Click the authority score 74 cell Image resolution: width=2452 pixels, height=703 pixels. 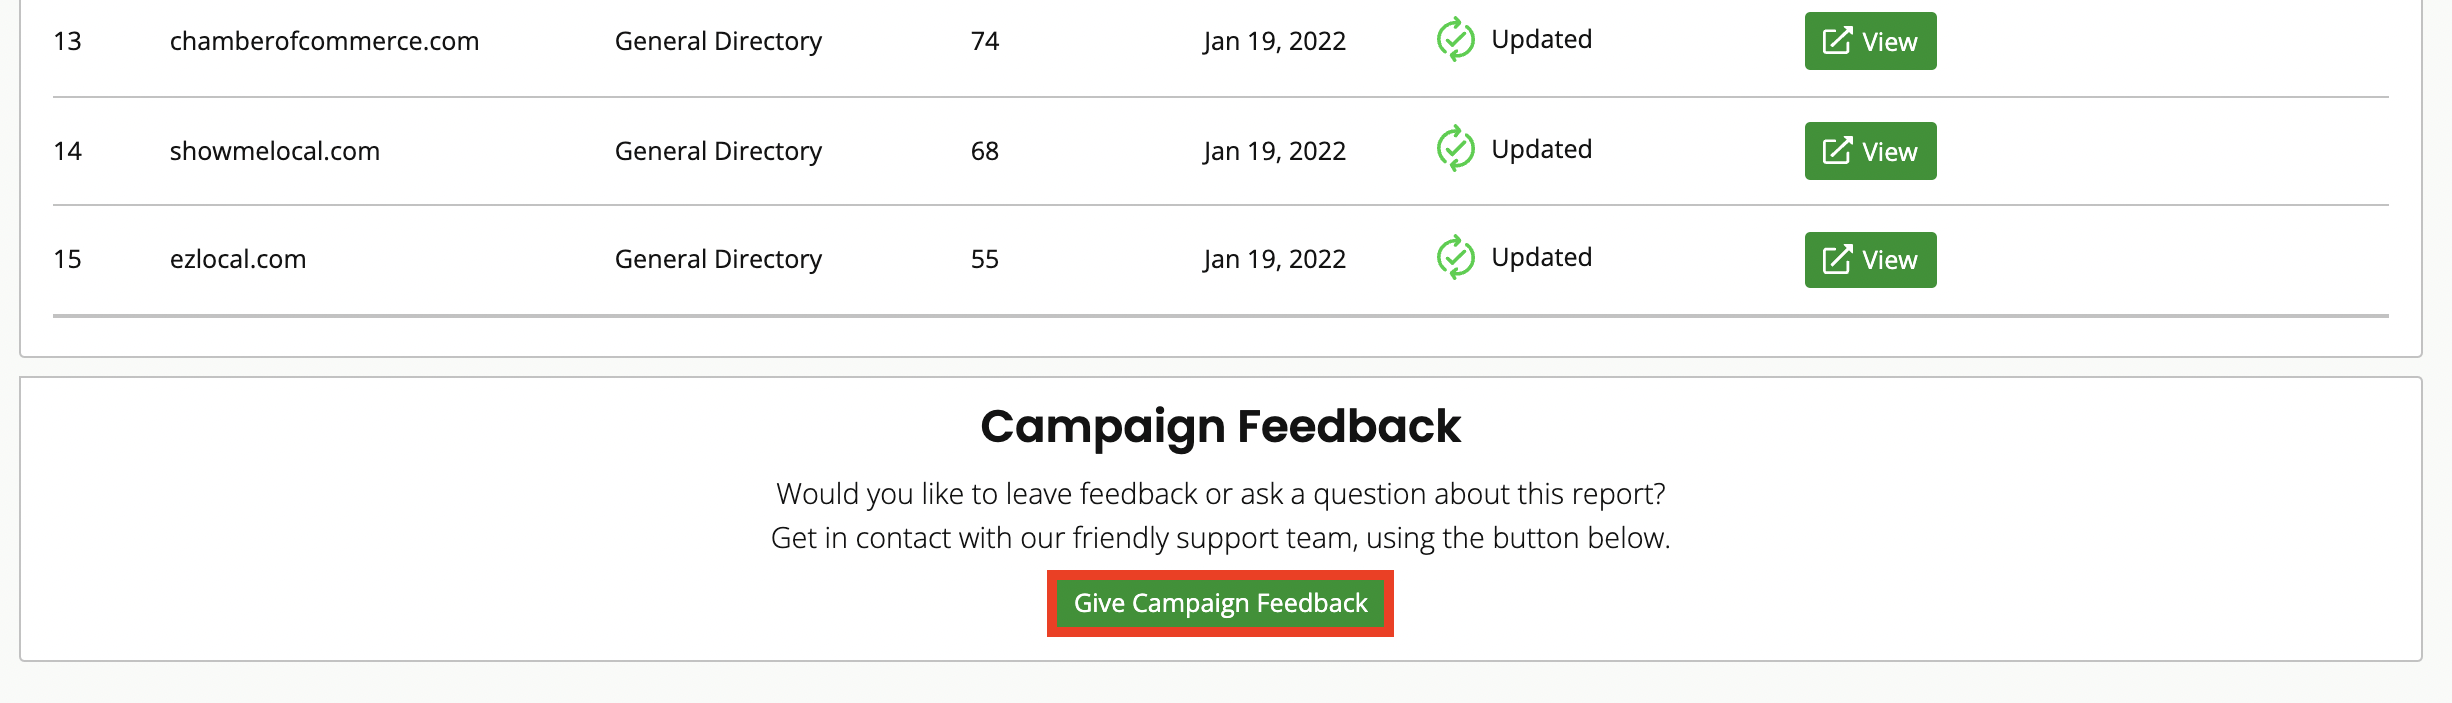(985, 41)
